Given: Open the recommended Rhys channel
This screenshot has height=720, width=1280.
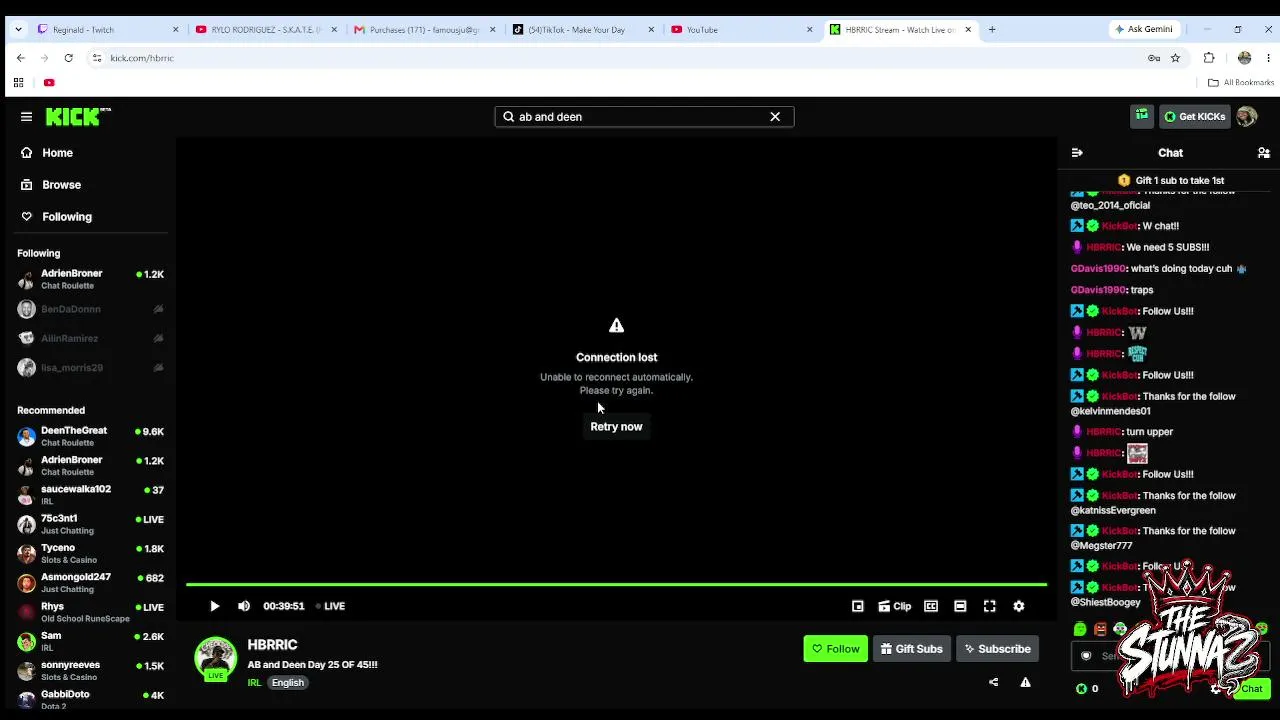Looking at the screenshot, I should 90,612.
